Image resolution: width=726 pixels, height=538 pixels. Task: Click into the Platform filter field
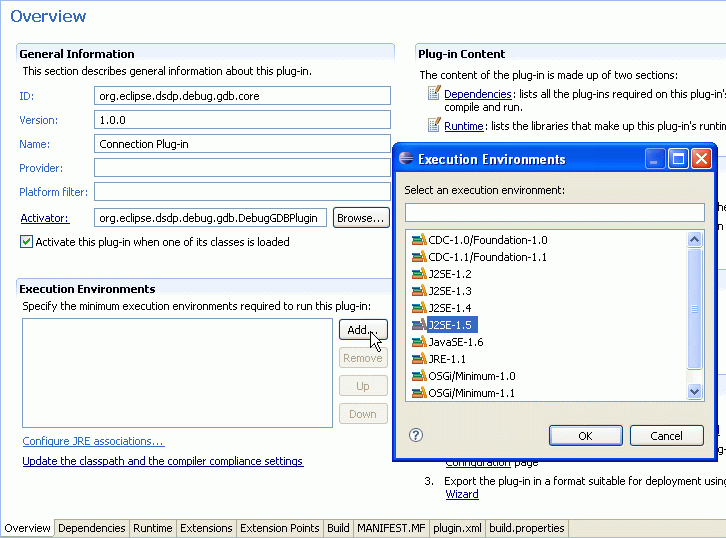click(x=242, y=192)
